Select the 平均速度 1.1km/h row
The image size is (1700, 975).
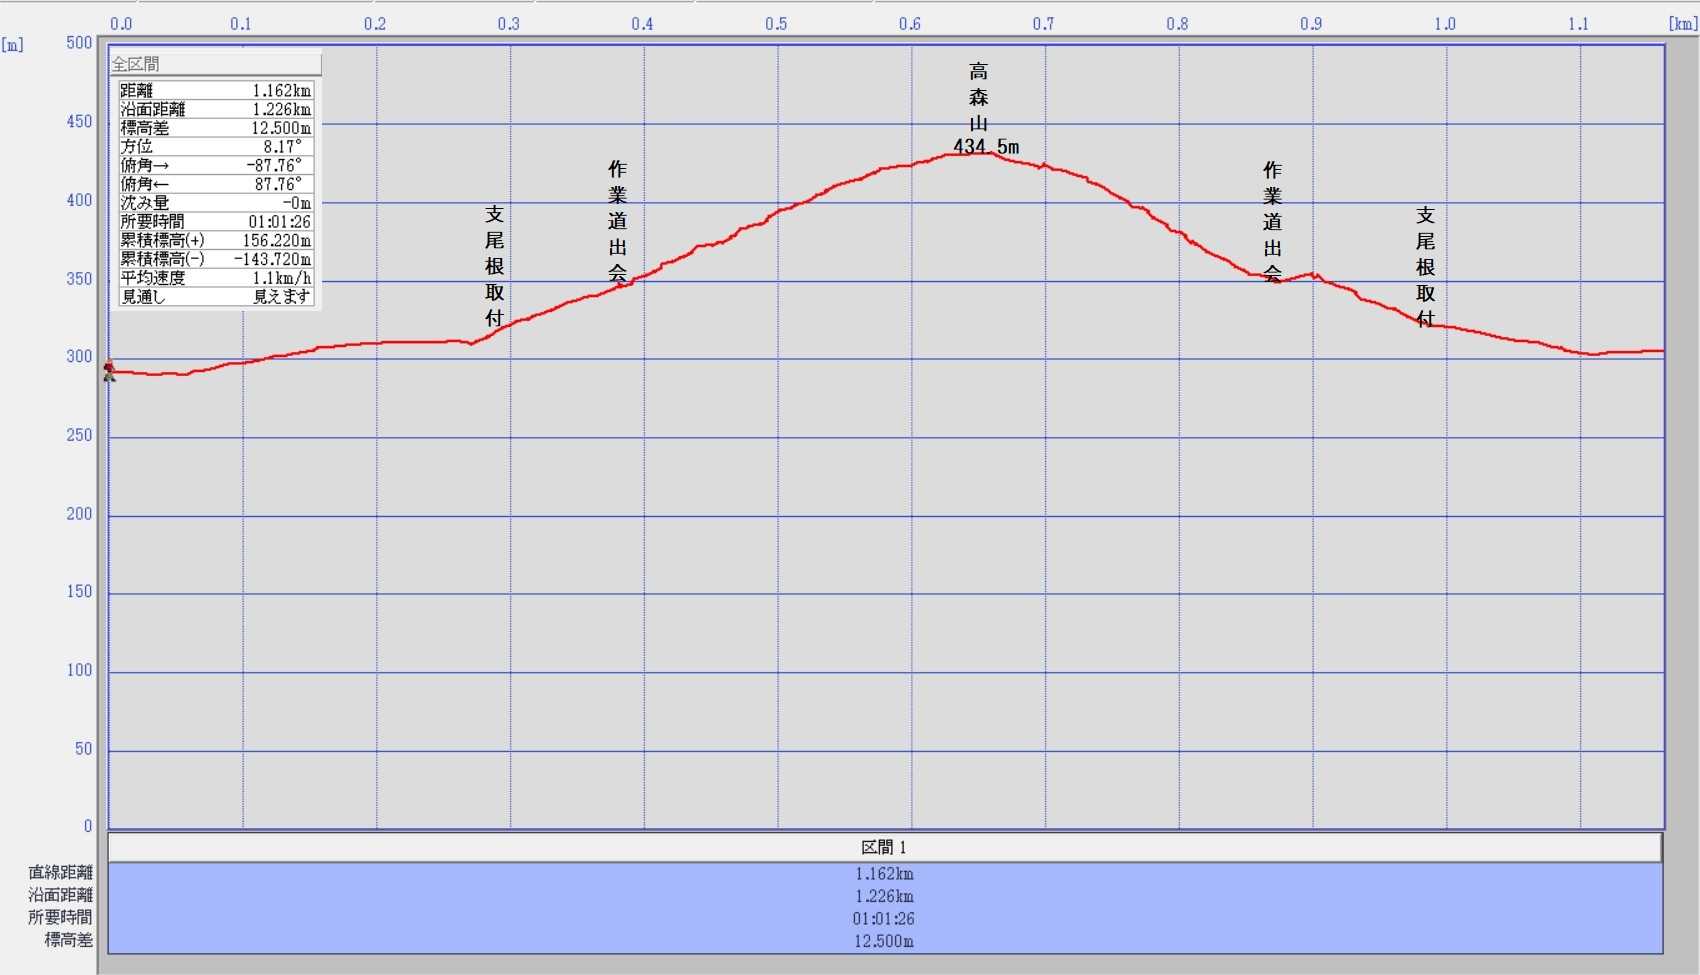(x=215, y=278)
